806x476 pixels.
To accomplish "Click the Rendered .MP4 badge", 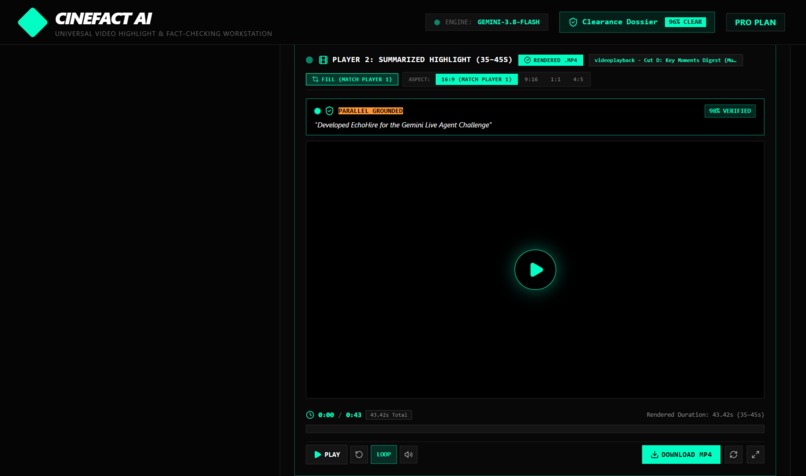I will pyautogui.click(x=551, y=60).
